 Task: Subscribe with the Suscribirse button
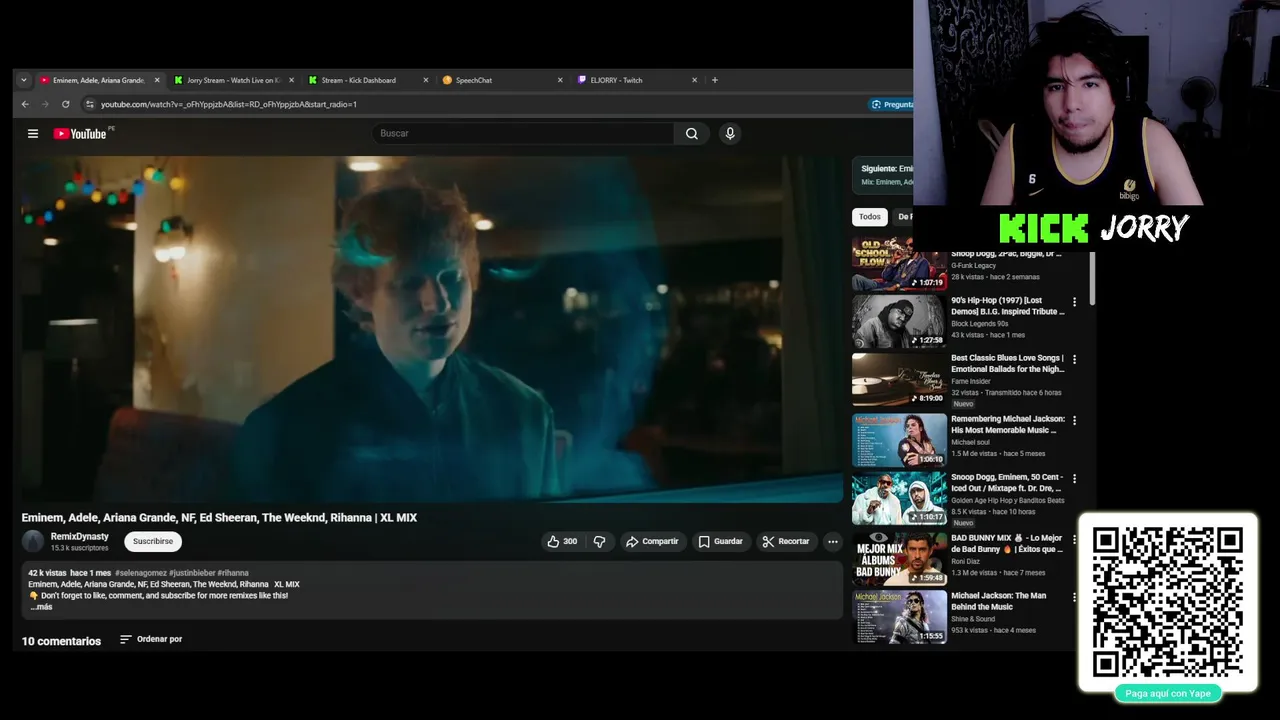153,541
